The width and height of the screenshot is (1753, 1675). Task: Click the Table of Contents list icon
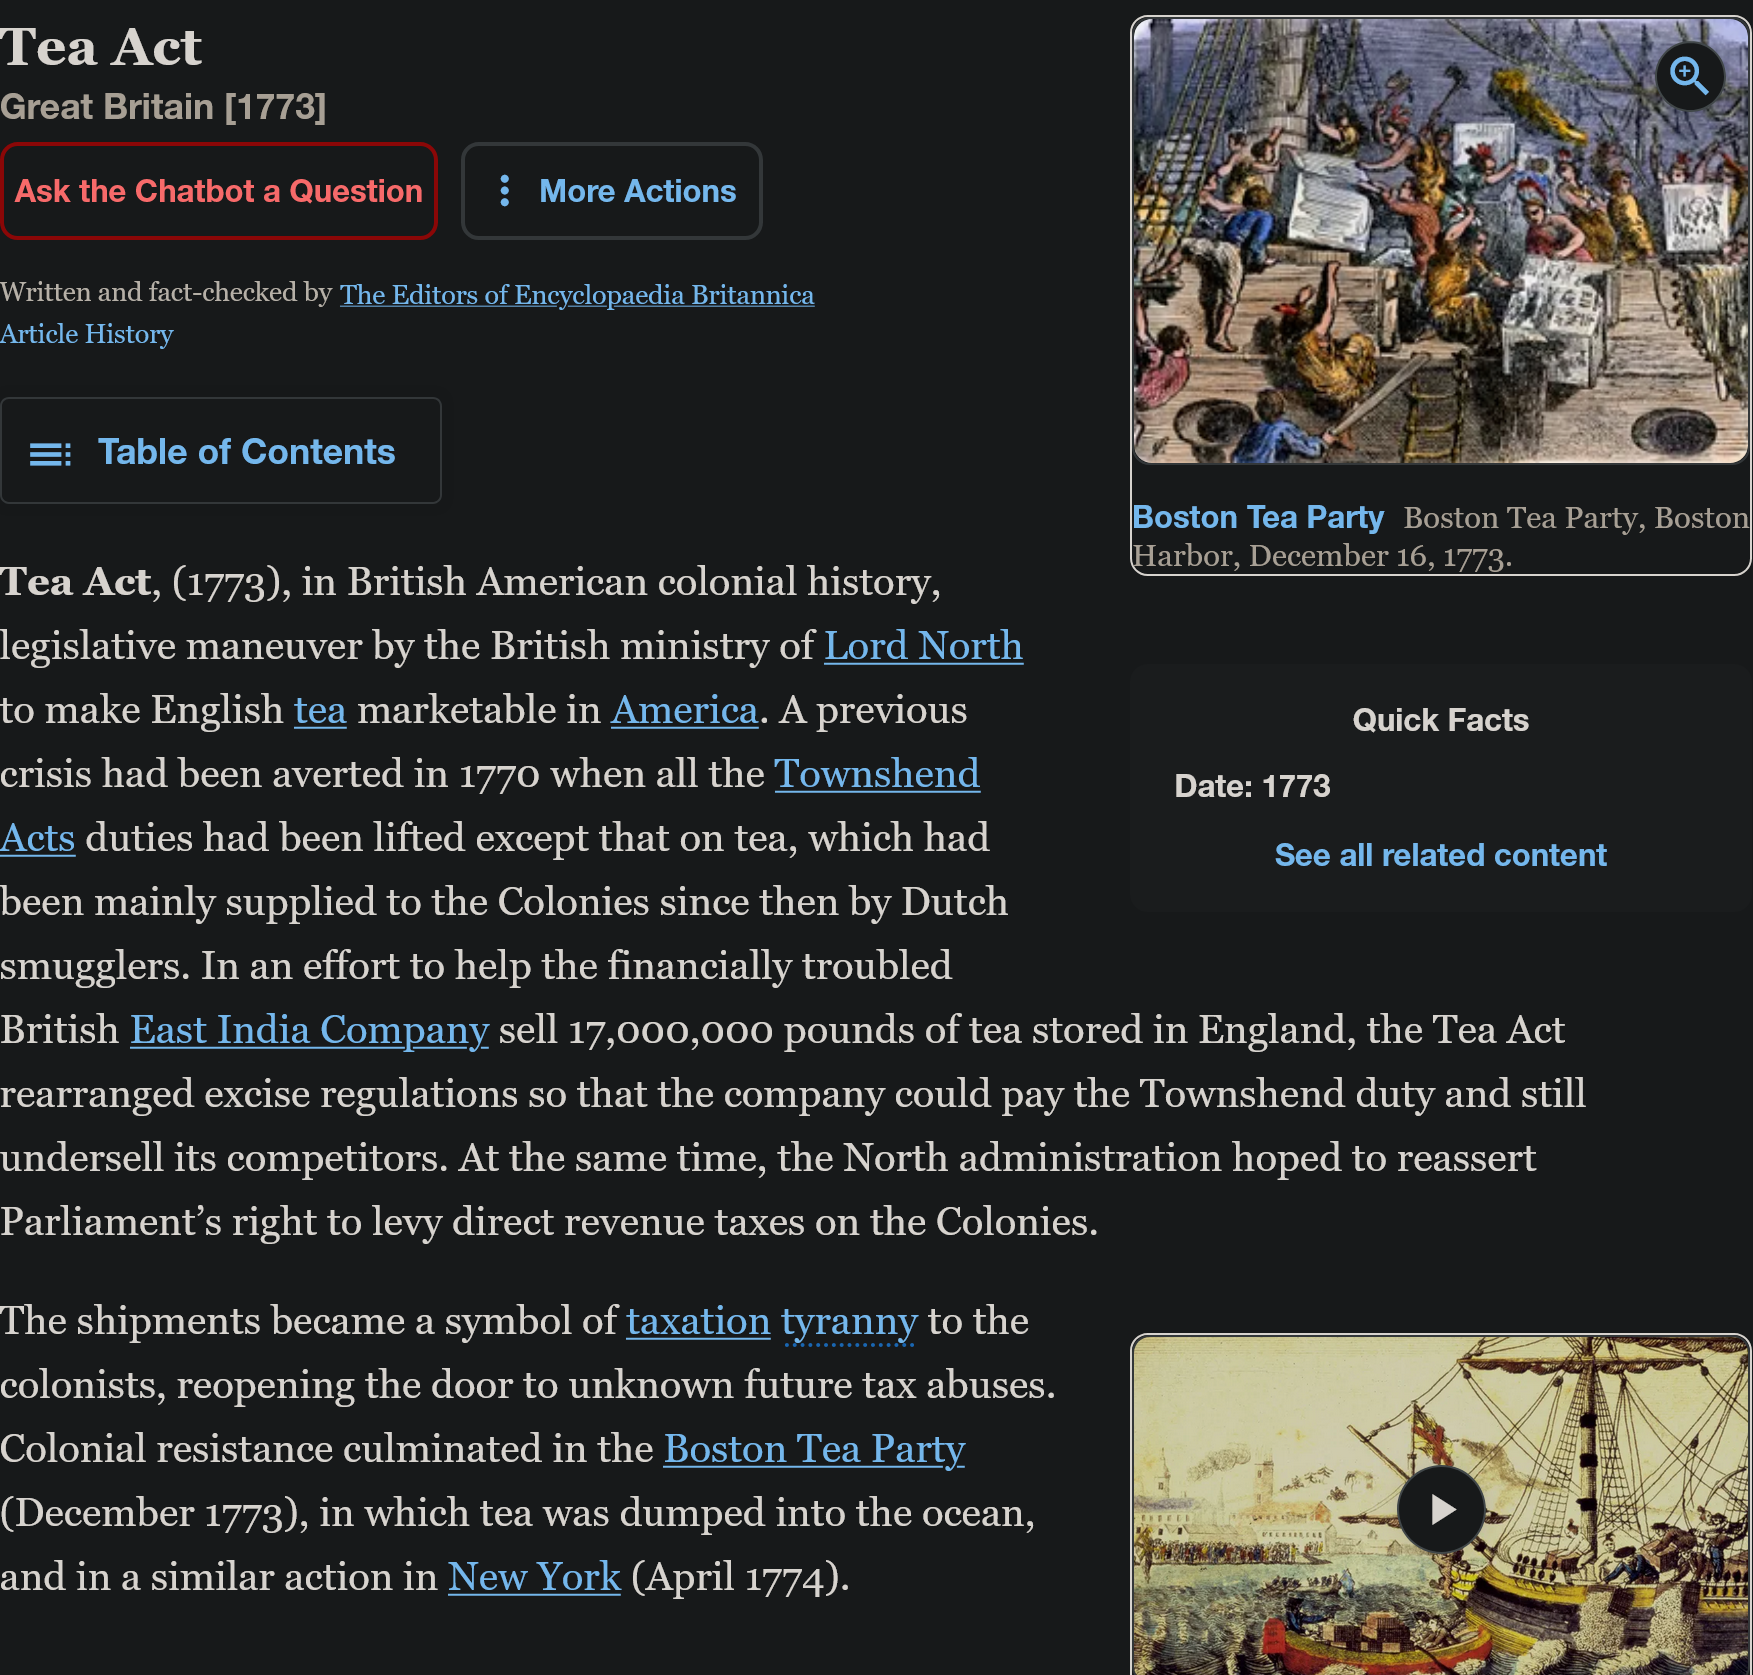click(x=50, y=453)
